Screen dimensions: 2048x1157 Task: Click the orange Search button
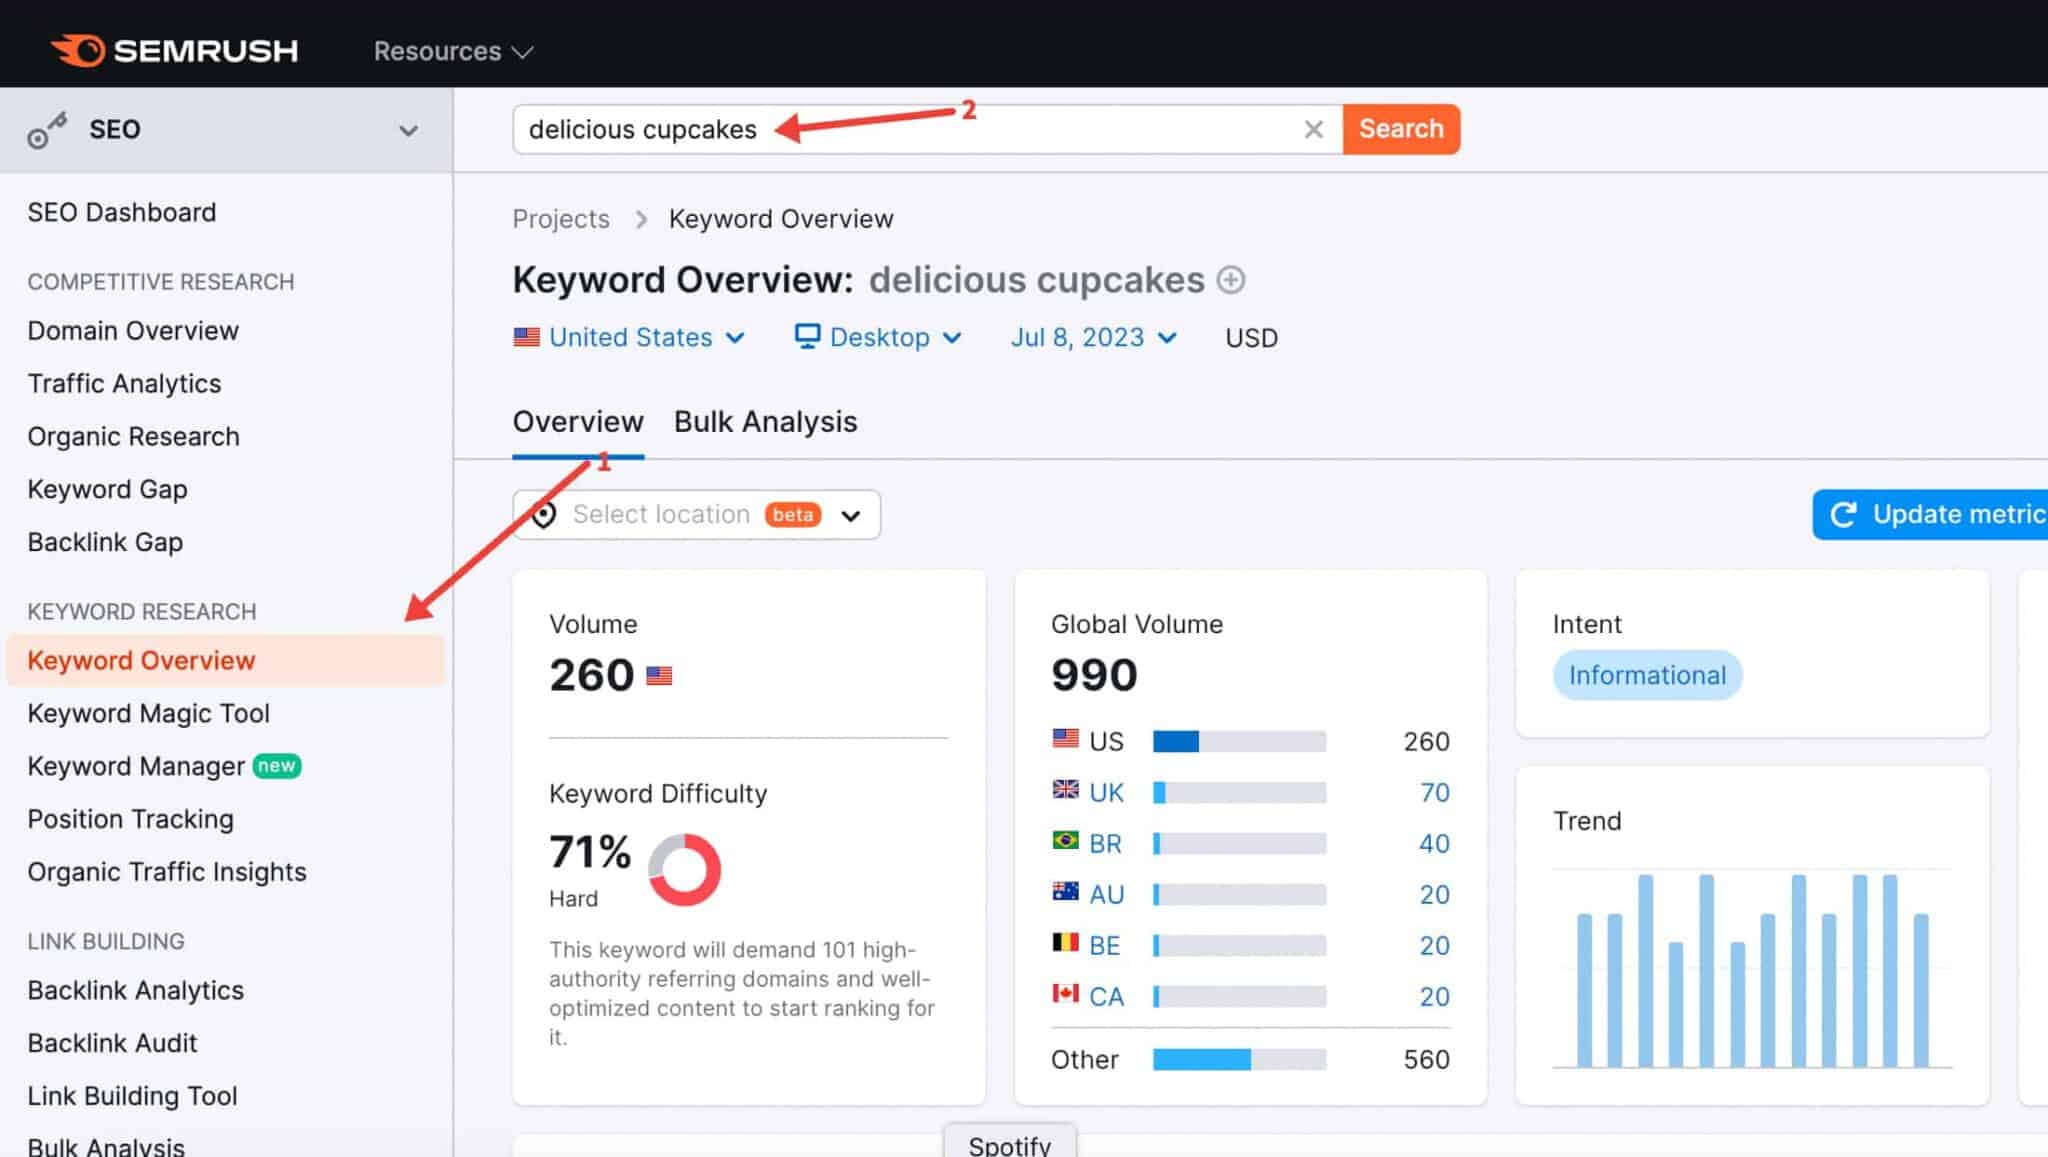tap(1400, 129)
